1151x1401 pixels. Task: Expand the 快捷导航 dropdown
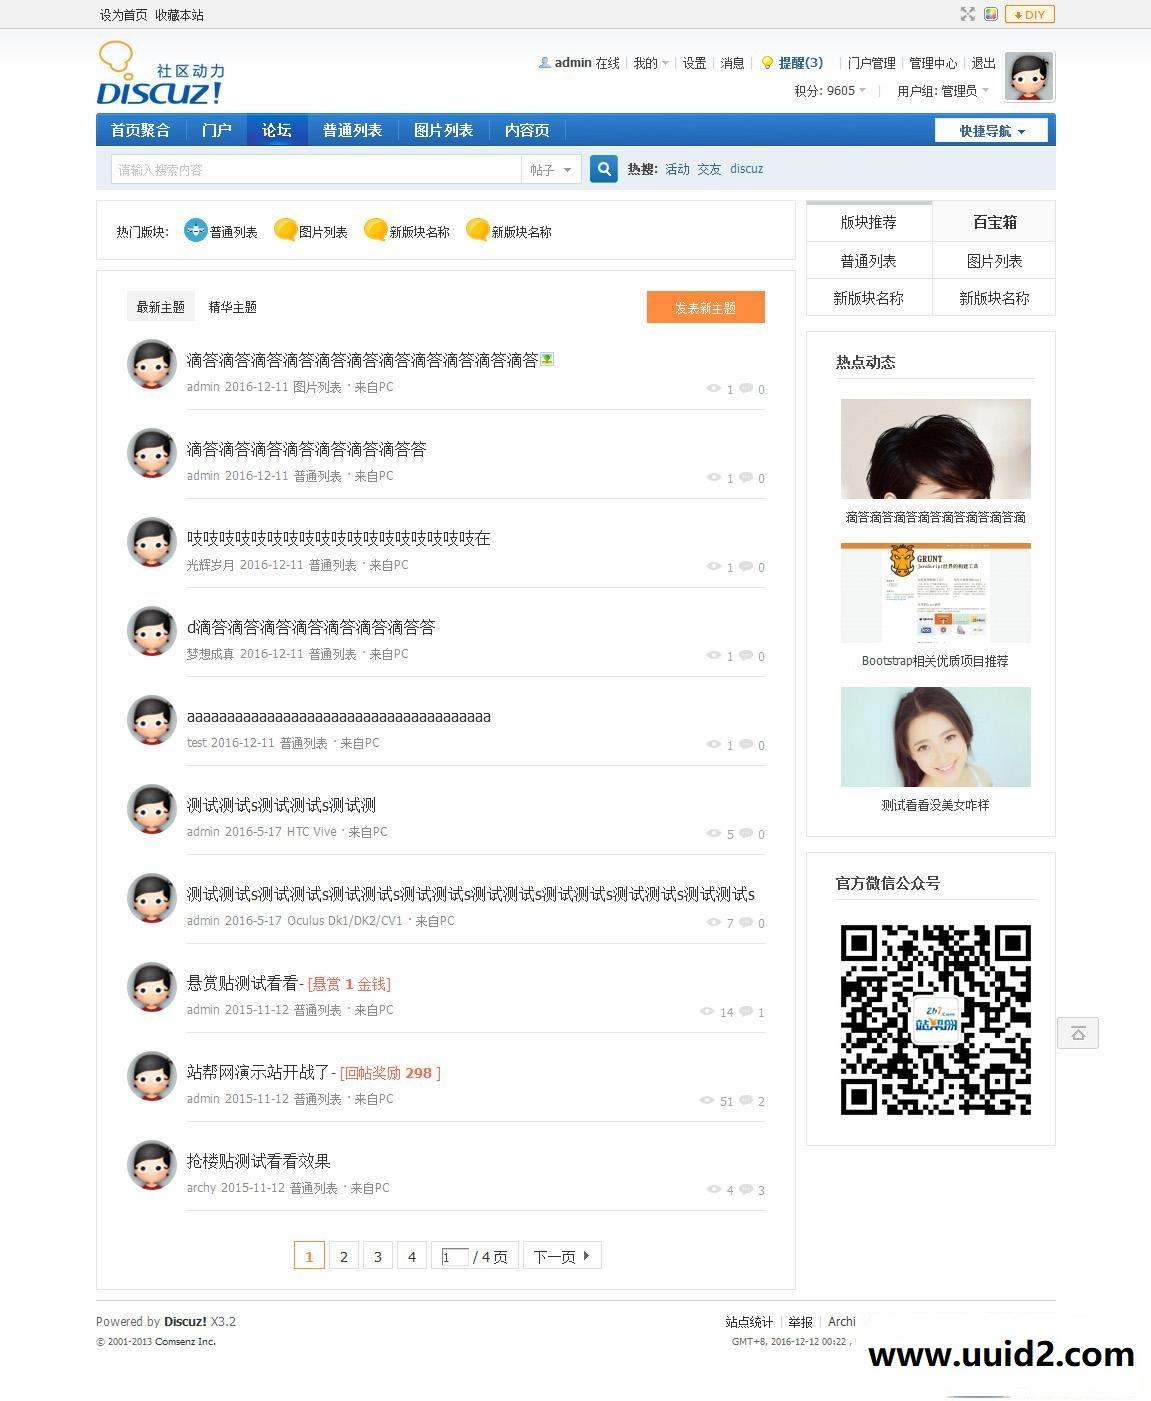[x=990, y=130]
